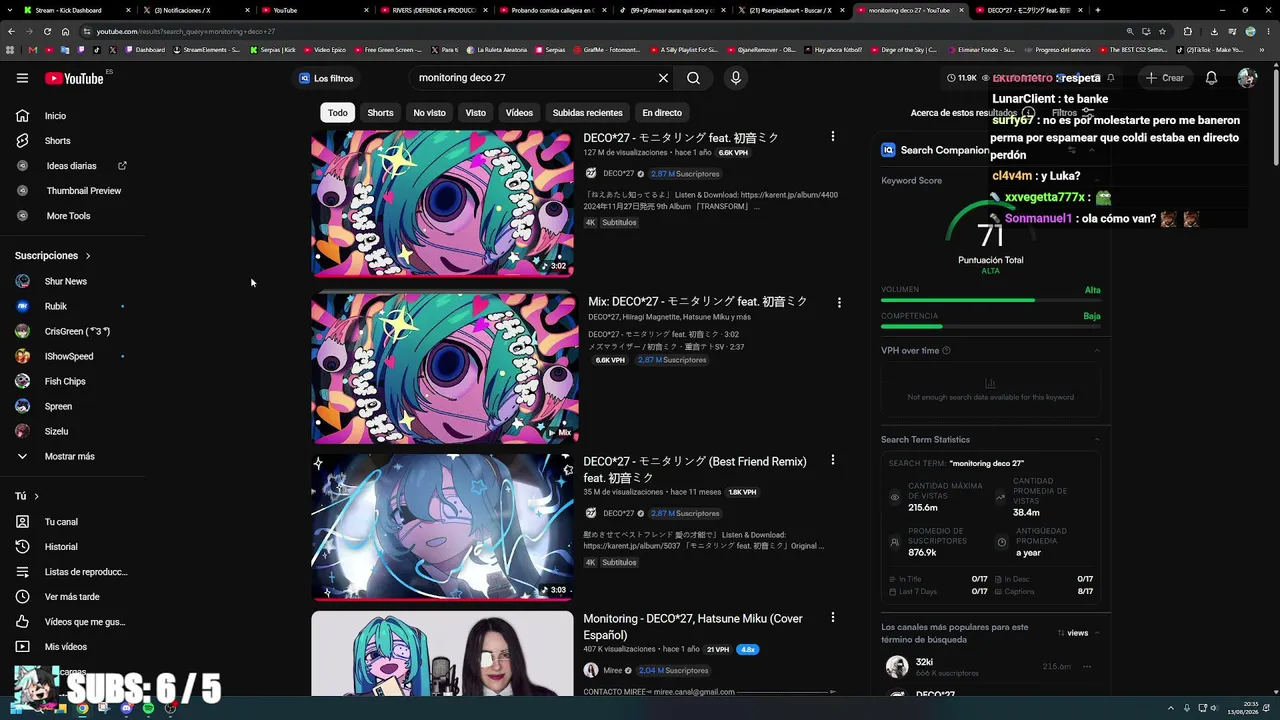Screen dimensions: 1280x720
Task: Open the YouTube guide hamburger menu
Action: coord(22,78)
